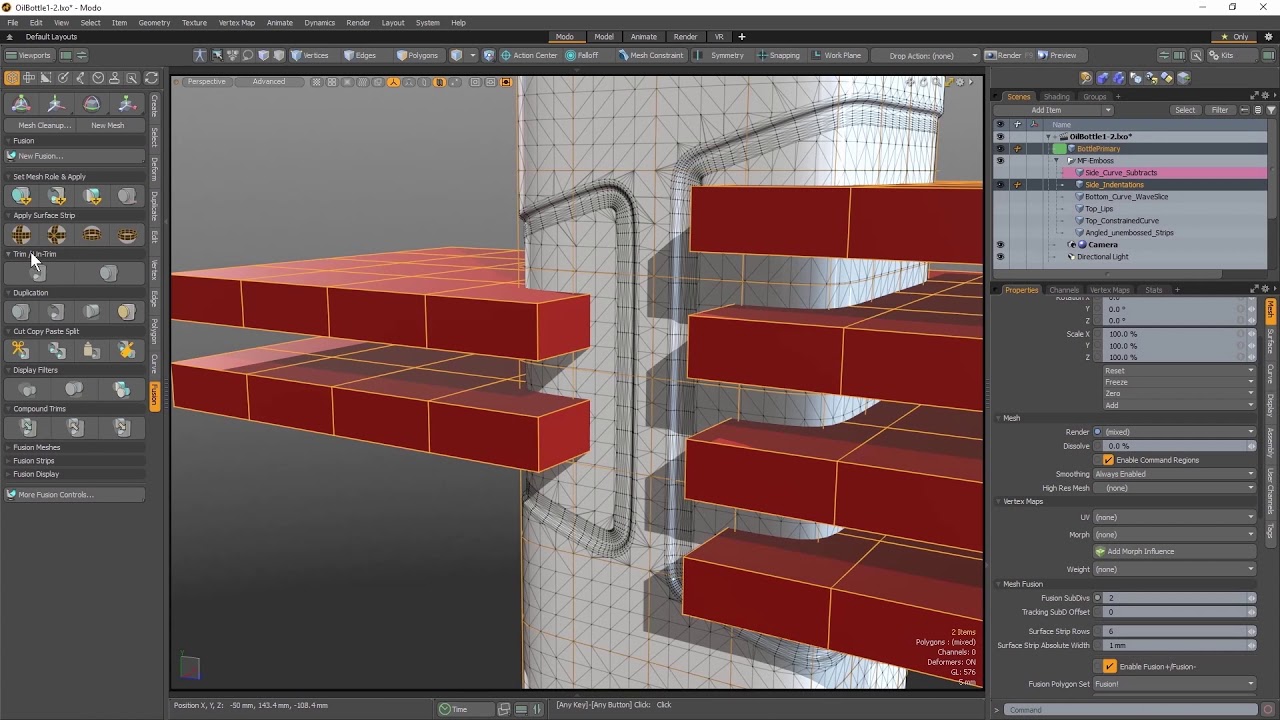Click first Apply Surface Strip icon
The height and width of the screenshot is (720, 1280).
coord(21,235)
